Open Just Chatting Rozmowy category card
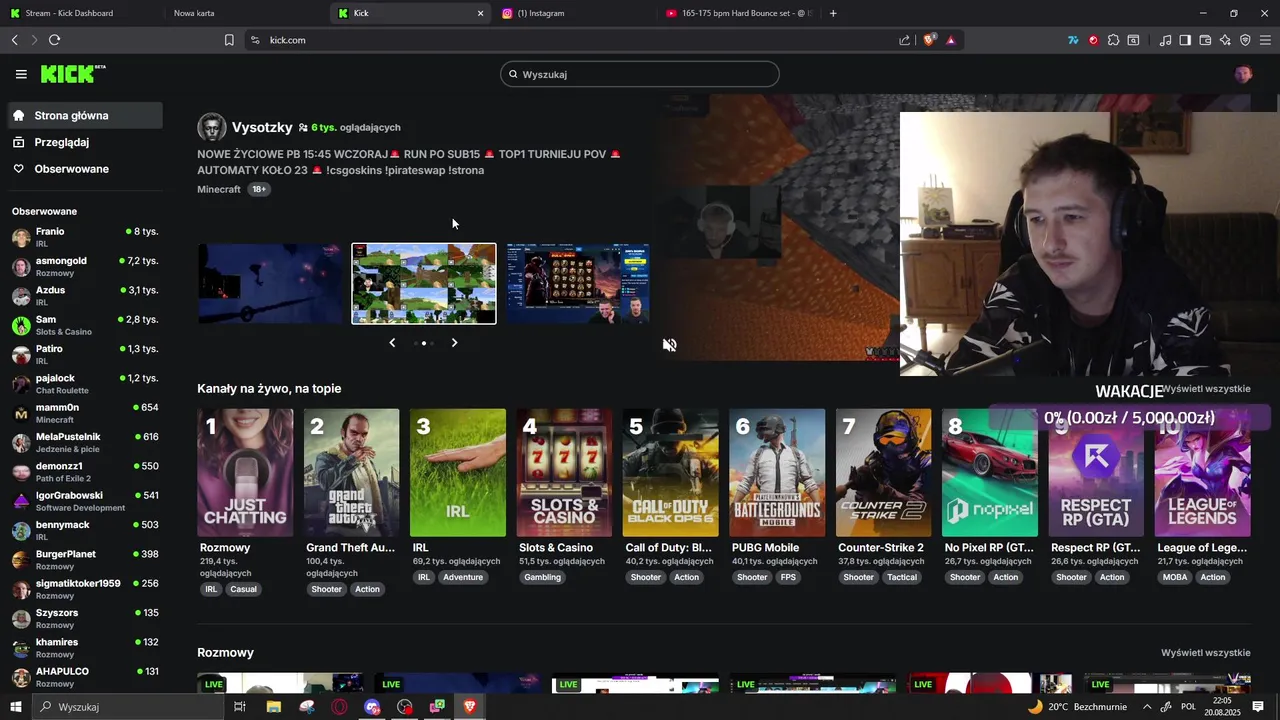The width and height of the screenshot is (1280, 720). click(245, 473)
